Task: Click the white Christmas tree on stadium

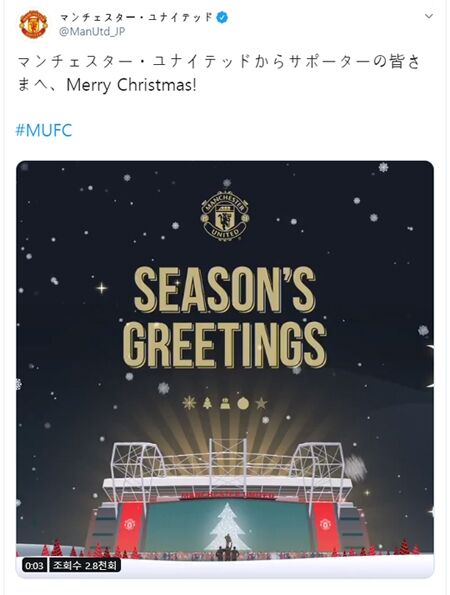Action: [x=228, y=526]
